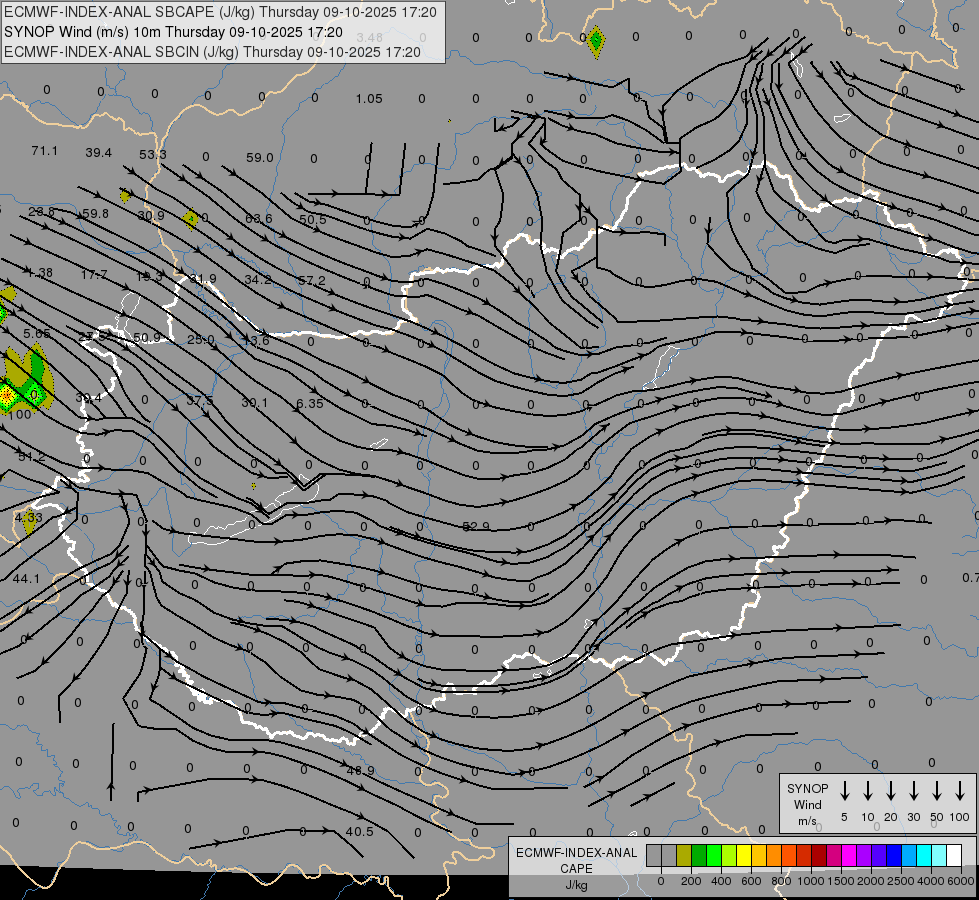Click the 6.35 value on the map
Image resolution: width=979 pixels, height=900 pixels.
pyautogui.click(x=310, y=403)
